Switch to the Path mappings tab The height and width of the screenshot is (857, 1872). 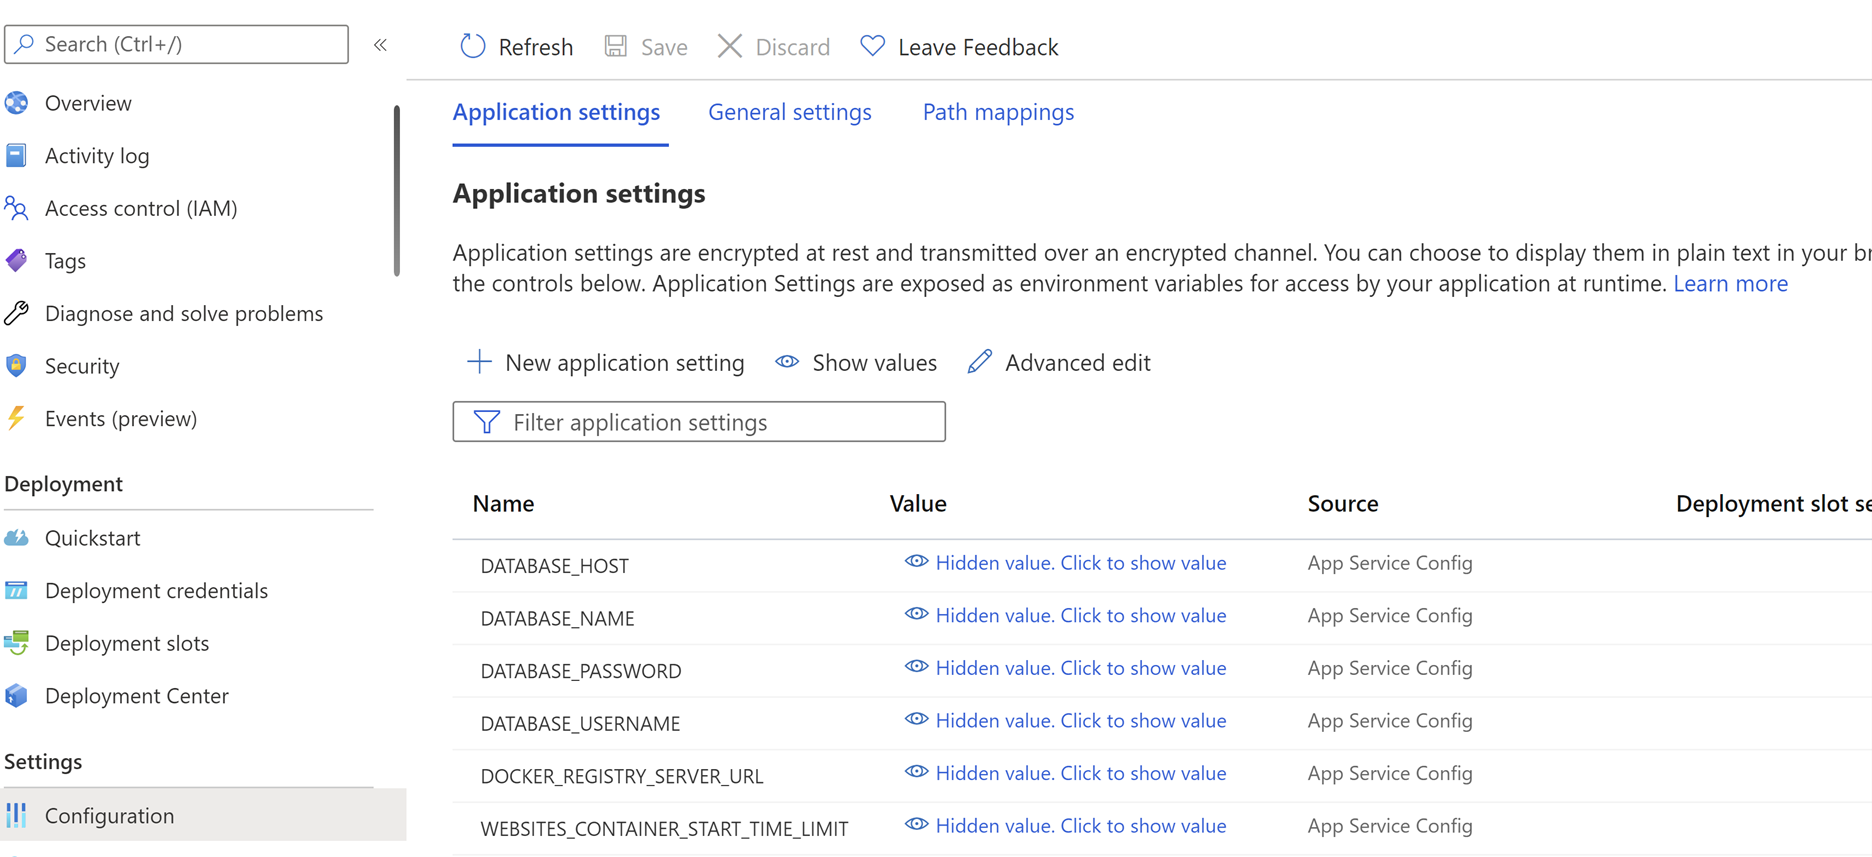pos(998,112)
